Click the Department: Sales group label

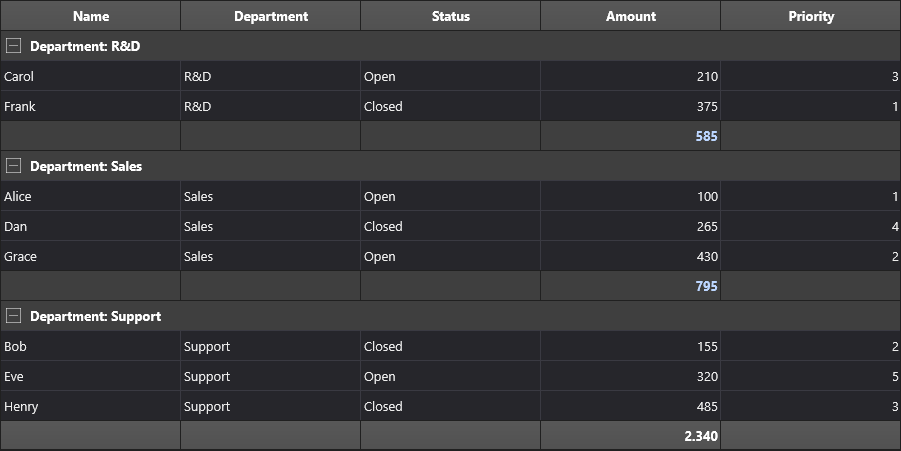[x=86, y=166]
